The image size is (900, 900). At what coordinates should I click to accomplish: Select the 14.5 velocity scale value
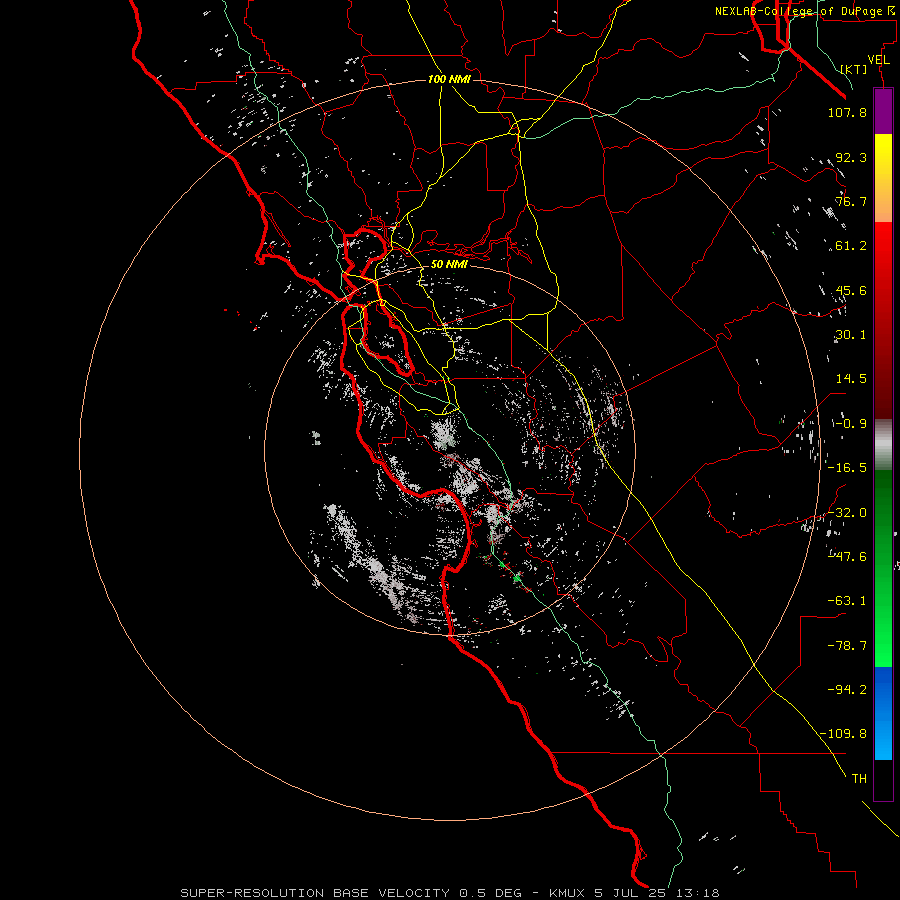coord(851,379)
